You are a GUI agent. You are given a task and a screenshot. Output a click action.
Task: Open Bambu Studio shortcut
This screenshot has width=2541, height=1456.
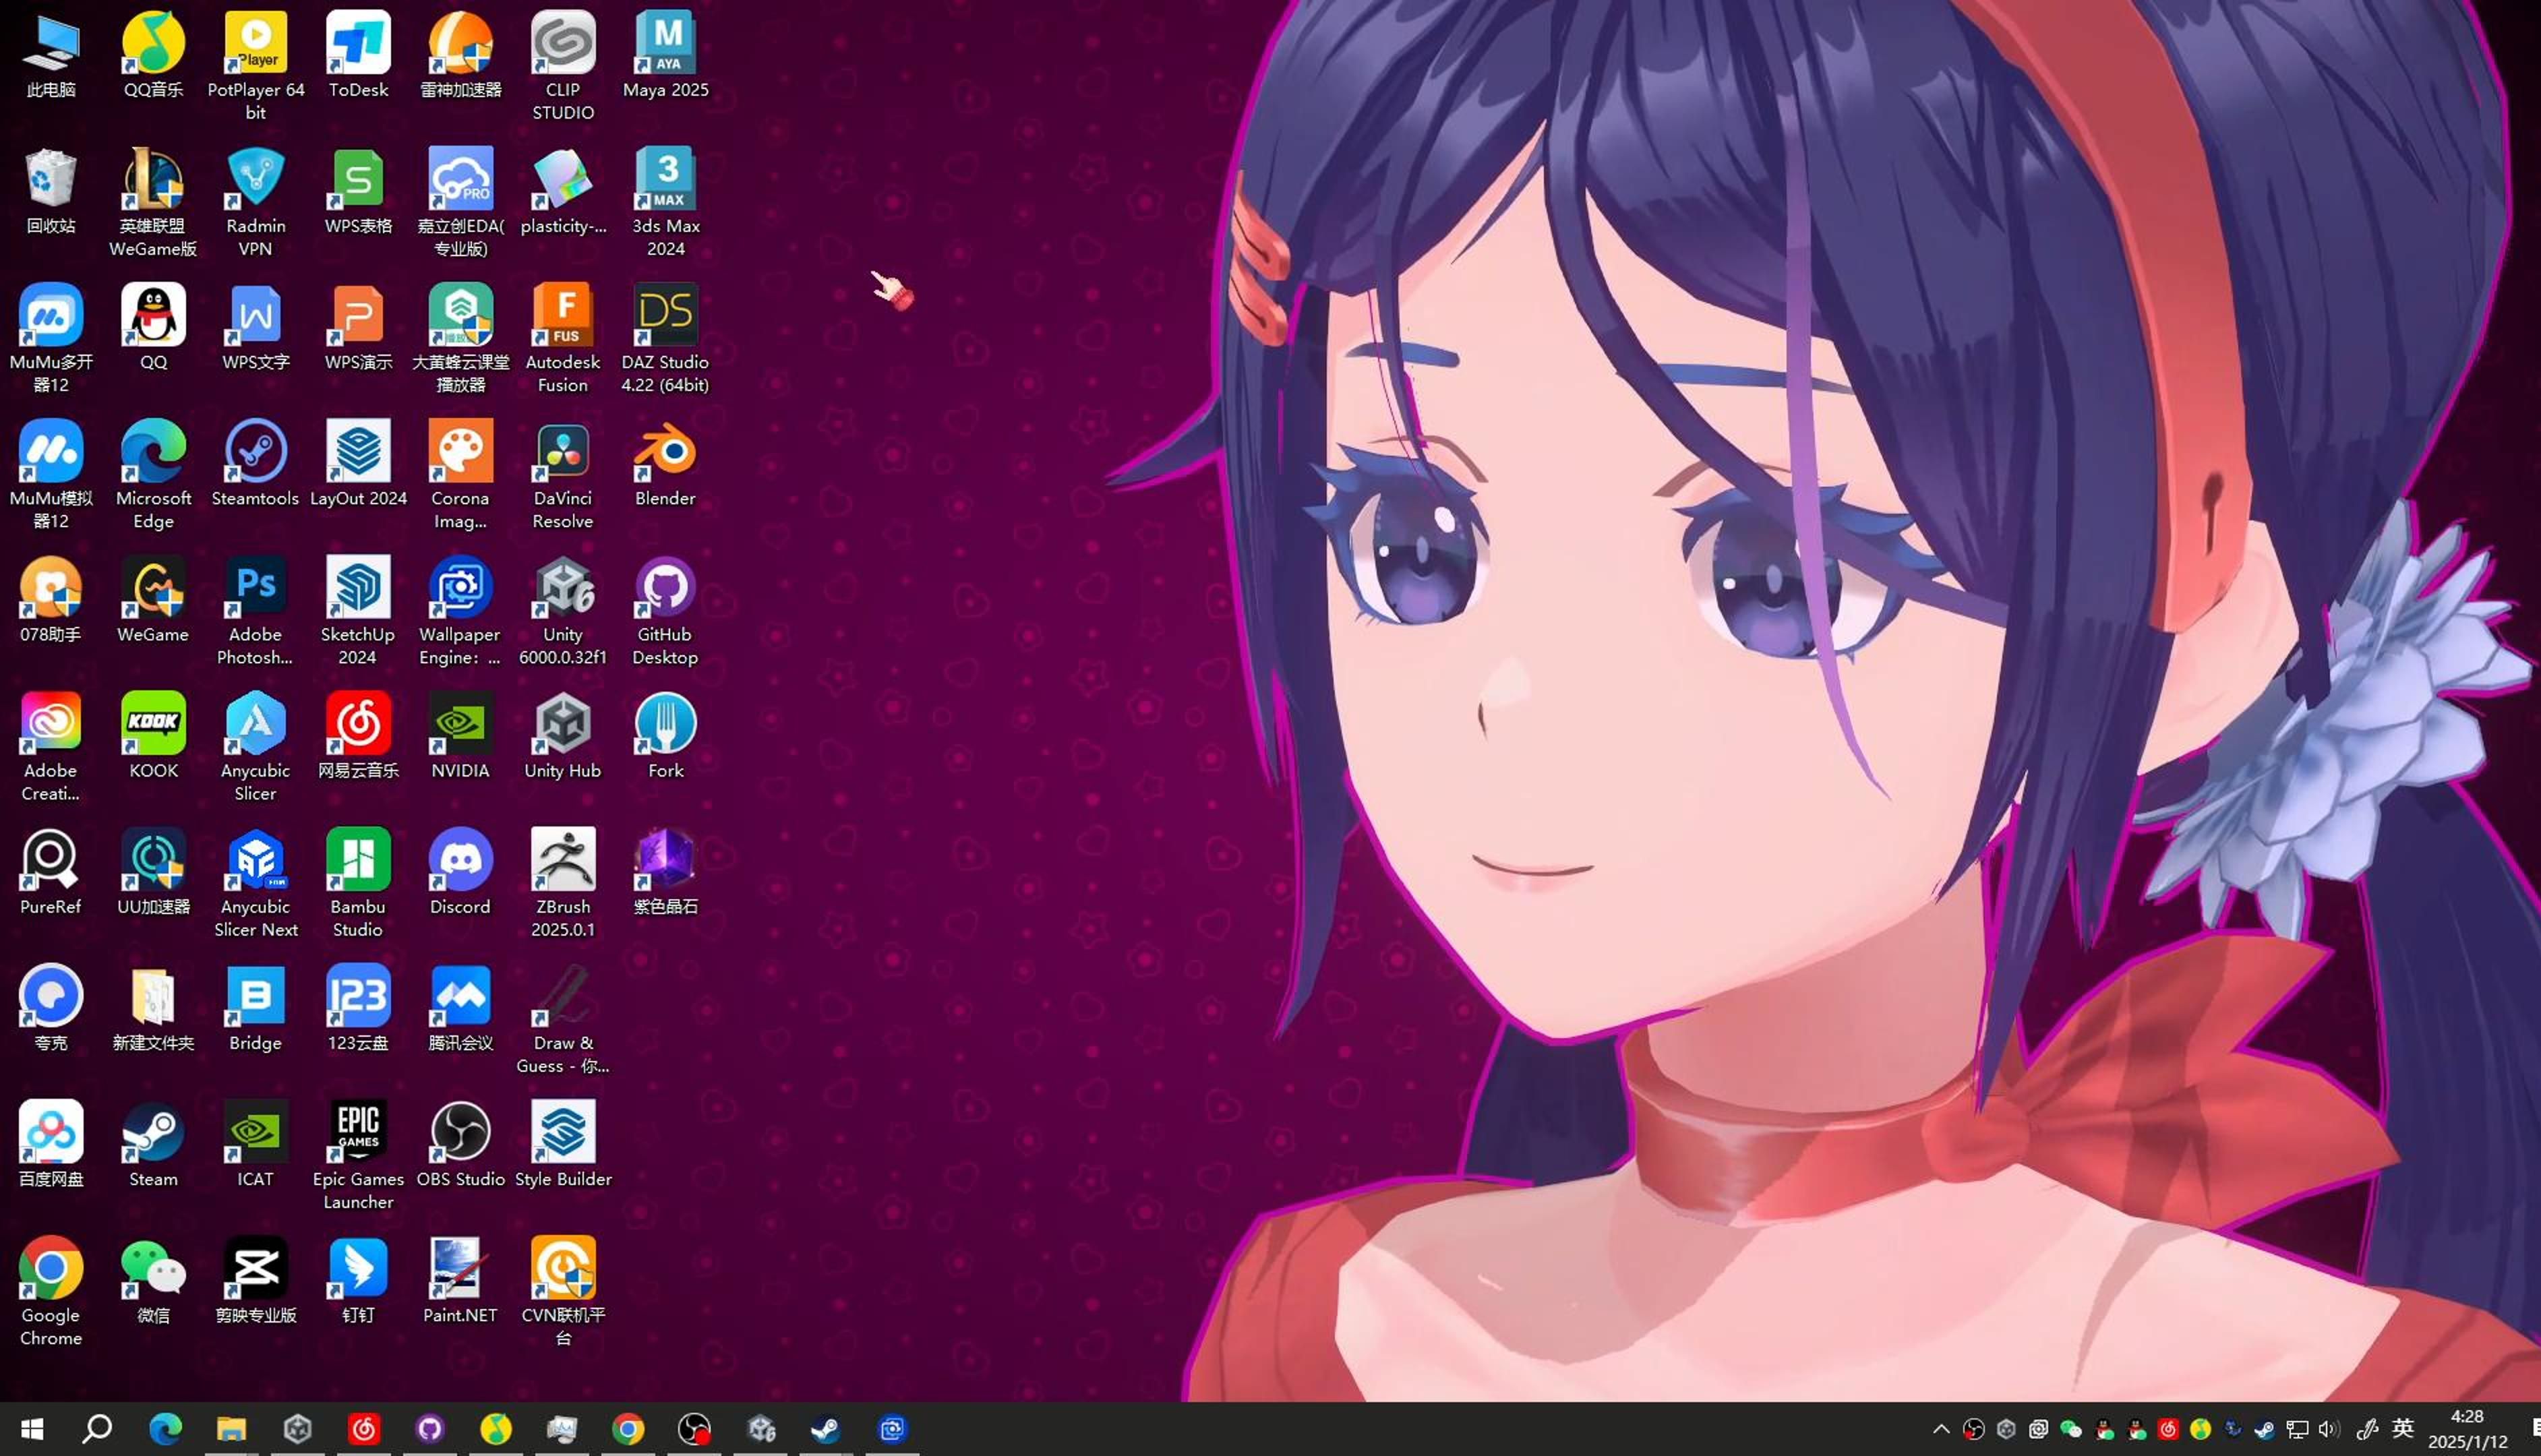click(358, 883)
